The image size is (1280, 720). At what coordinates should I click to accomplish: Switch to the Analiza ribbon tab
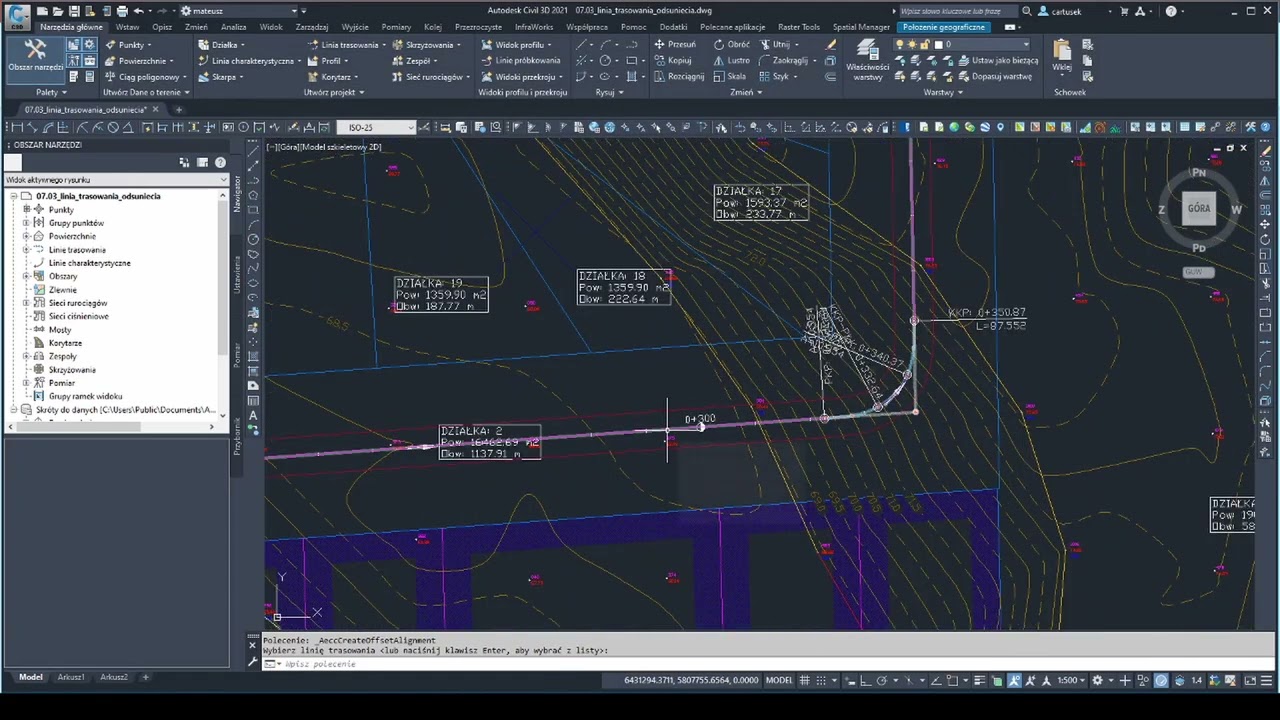tap(234, 27)
